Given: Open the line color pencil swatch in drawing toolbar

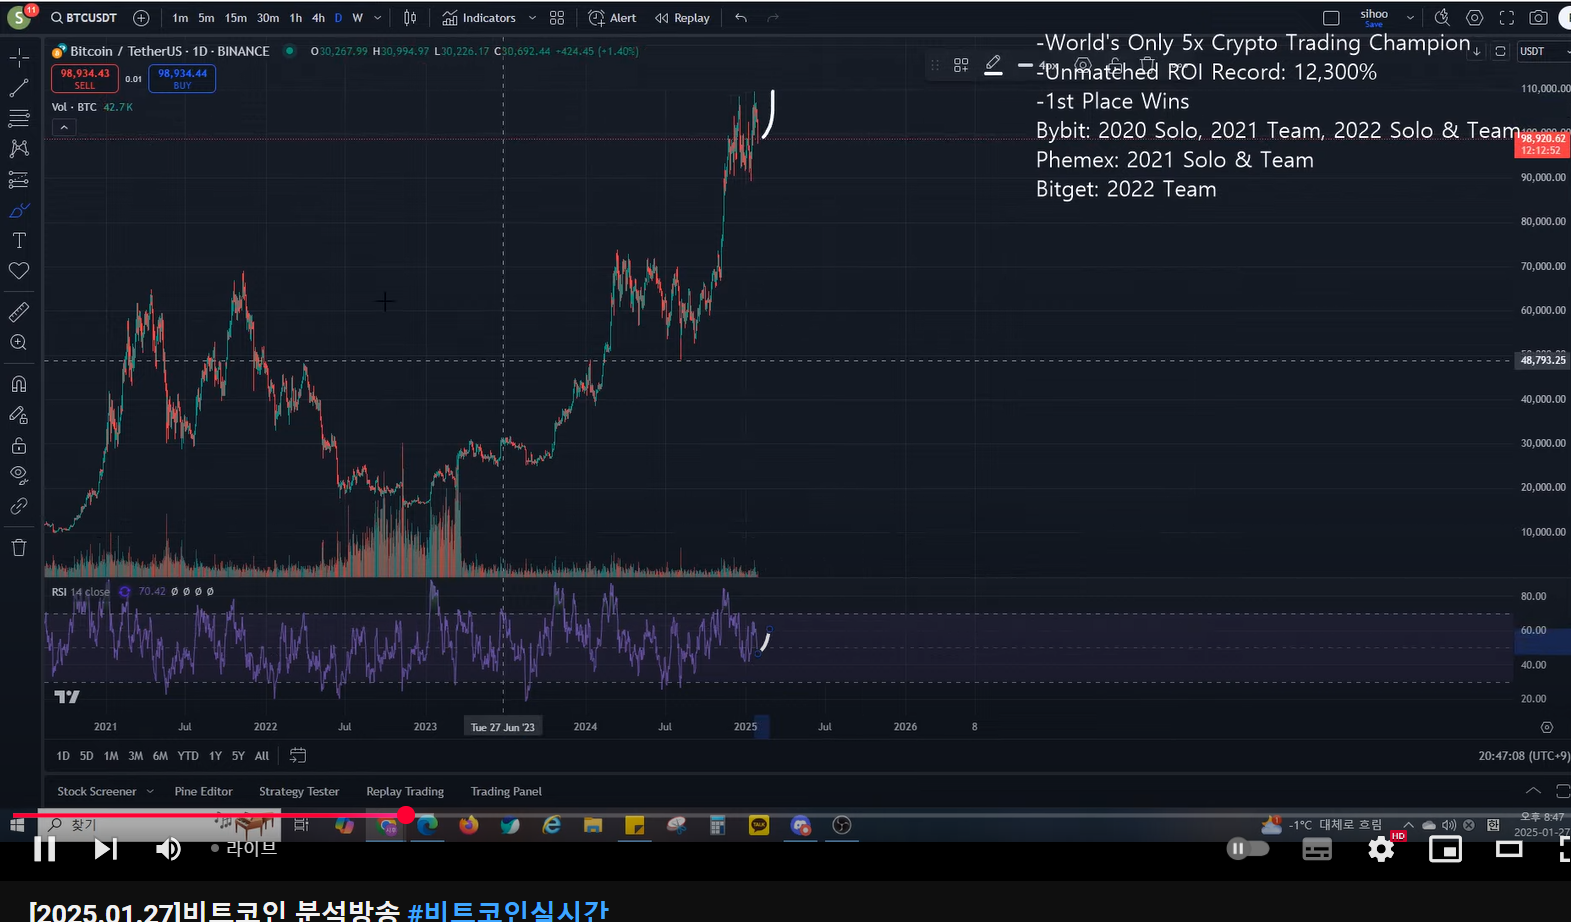Looking at the screenshot, I should 993,65.
